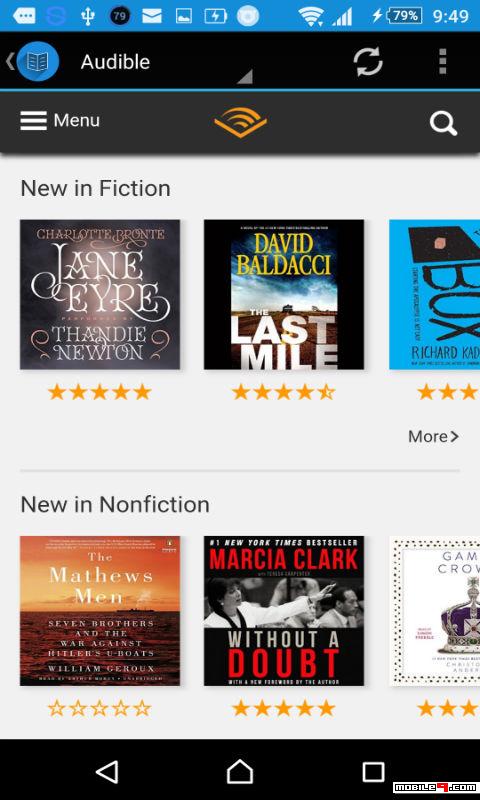Tap the mail notification icon in status bar
480x800 pixels.
pos(152,16)
